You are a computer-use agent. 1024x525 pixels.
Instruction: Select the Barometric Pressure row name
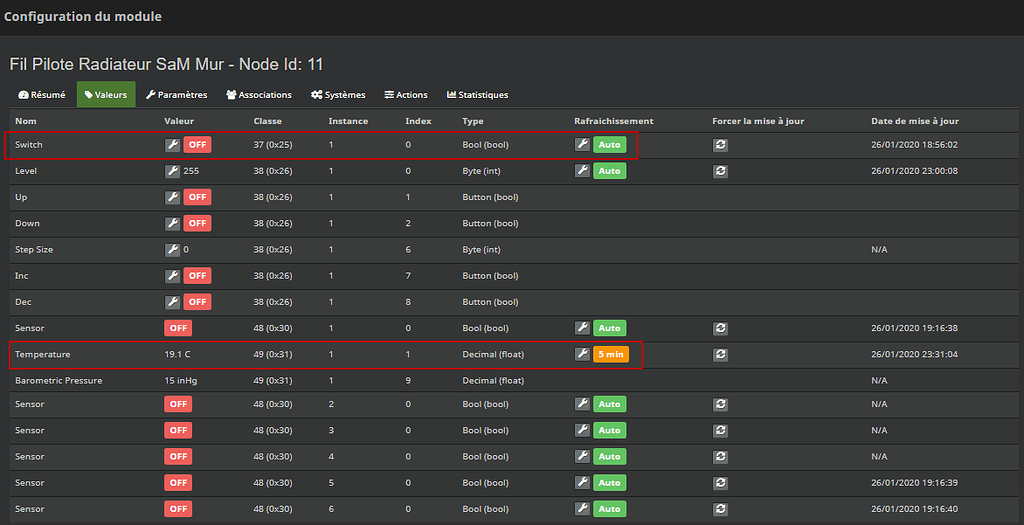pyautogui.click(x=59, y=380)
